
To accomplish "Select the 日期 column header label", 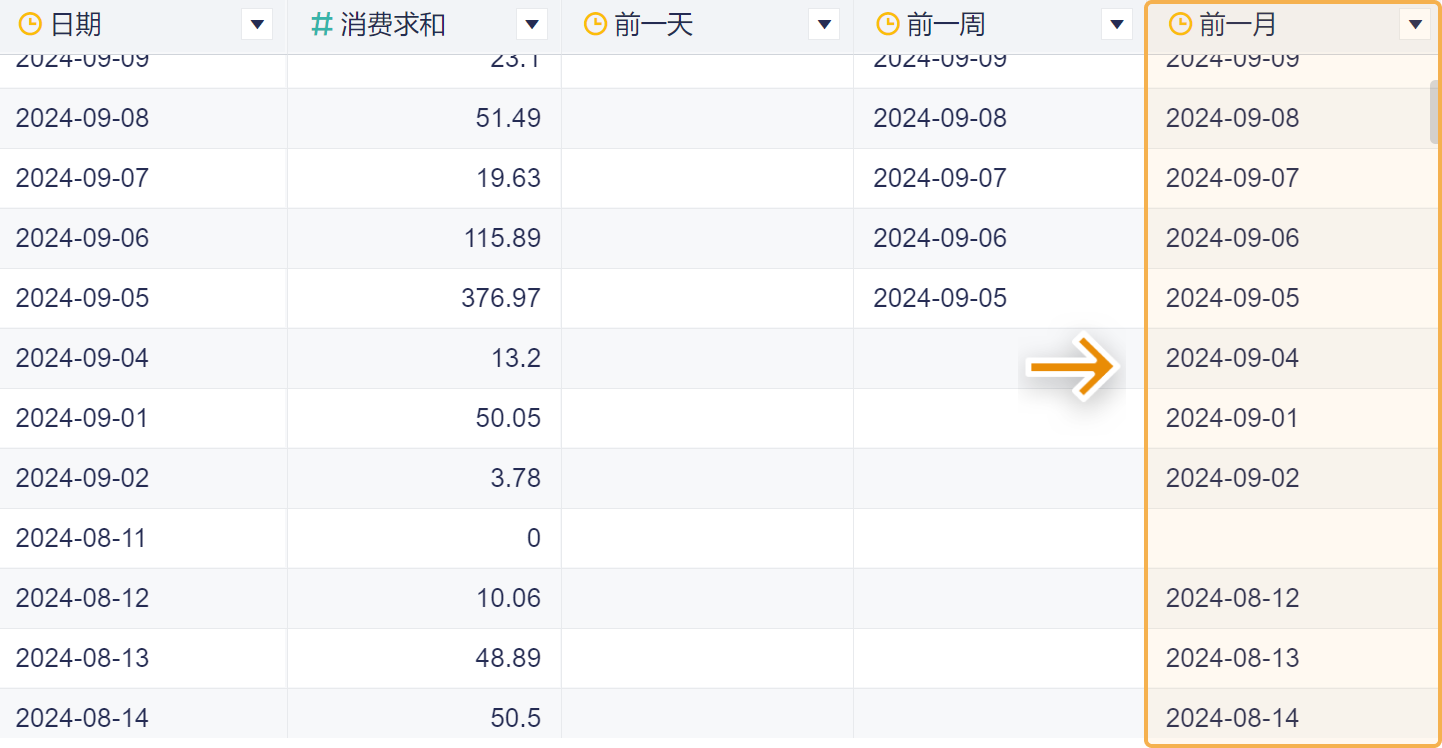I will (75, 25).
